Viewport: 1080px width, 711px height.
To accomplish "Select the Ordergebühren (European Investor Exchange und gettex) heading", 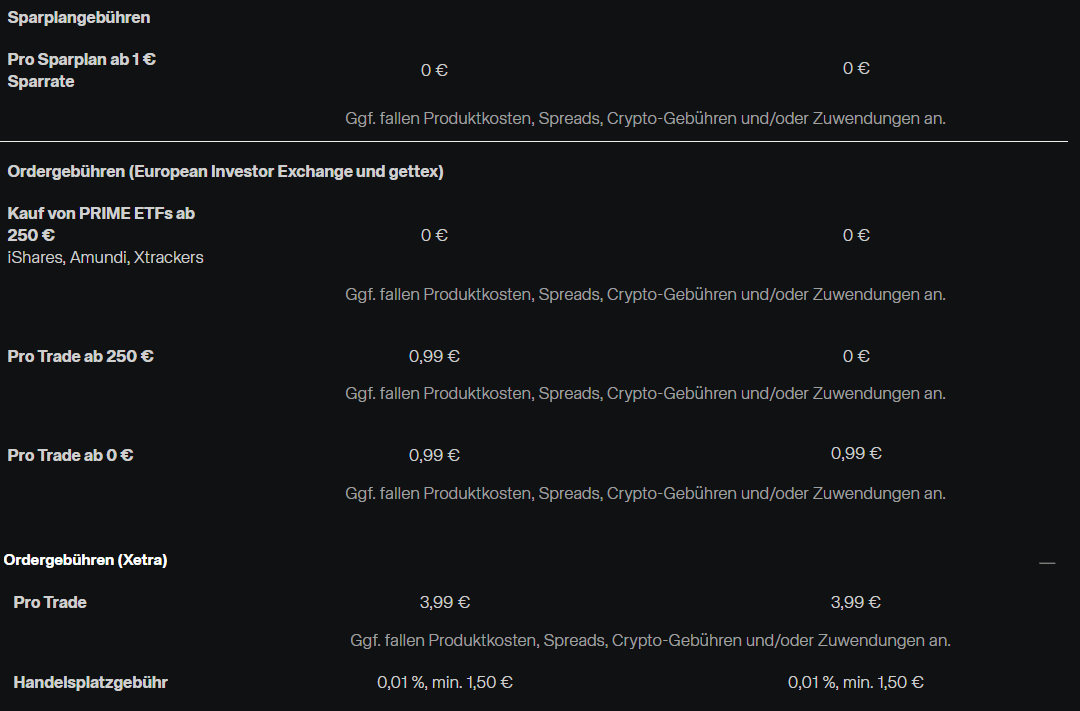I will pyautogui.click(x=225, y=171).
